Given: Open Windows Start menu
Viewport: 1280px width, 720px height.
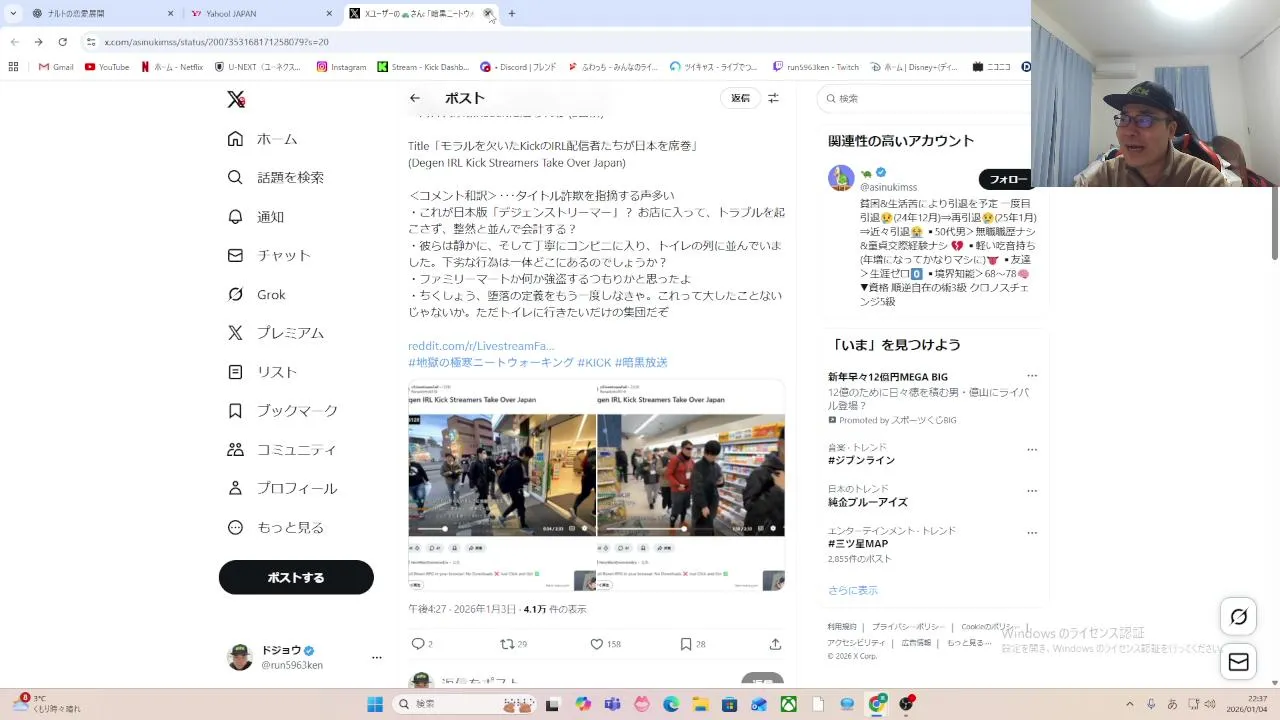Looking at the screenshot, I should pyautogui.click(x=375, y=704).
